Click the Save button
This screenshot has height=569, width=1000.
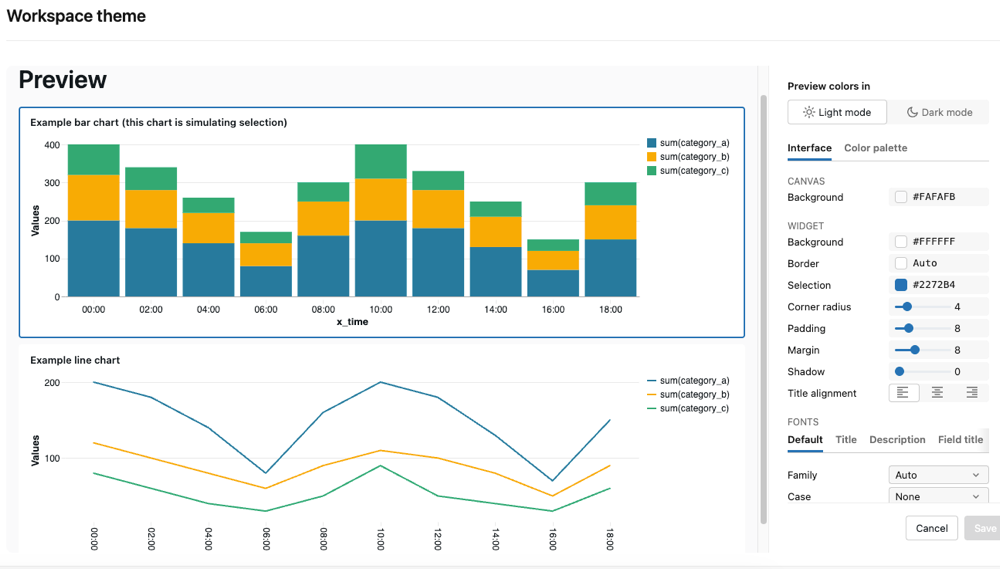coord(983,528)
